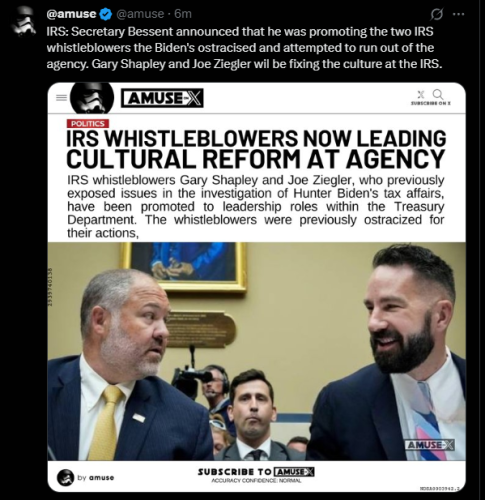Open the Grok circle-slash icon on the post
Viewport: 485px width, 500px height.
coord(437,14)
